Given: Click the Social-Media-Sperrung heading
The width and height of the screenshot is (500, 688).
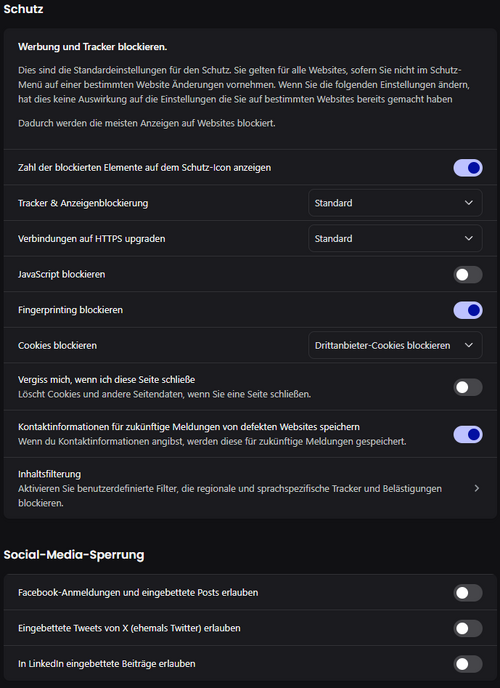Looking at the screenshot, I should [x=74, y=555].
